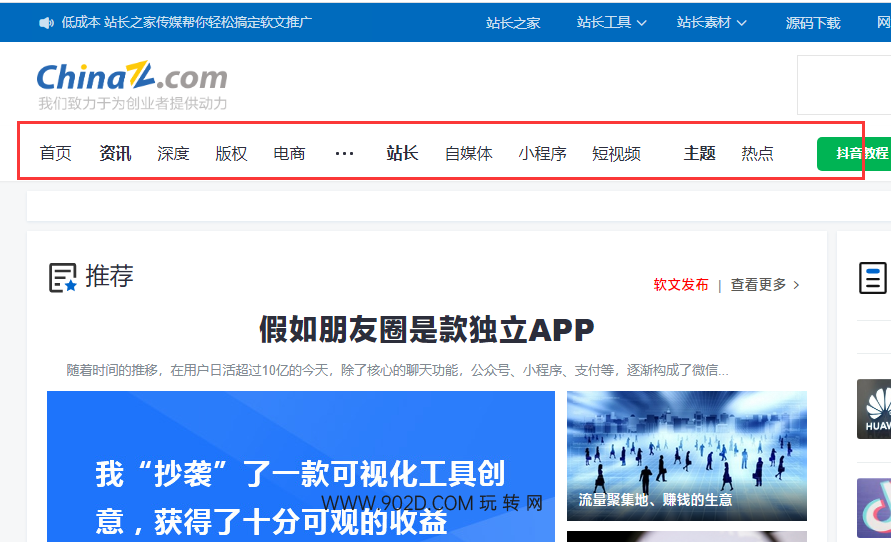Open the 软文发布 link
This screenshot has width=891, height=542.
click(x=681, y=285)
